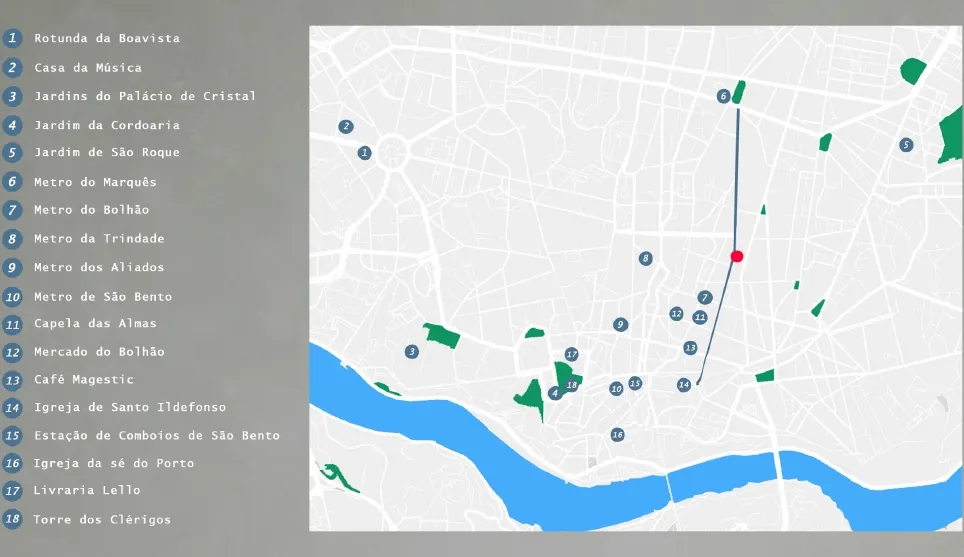
Task: Select 'Café Magestic' in the legend
Action: click(84, 380)
